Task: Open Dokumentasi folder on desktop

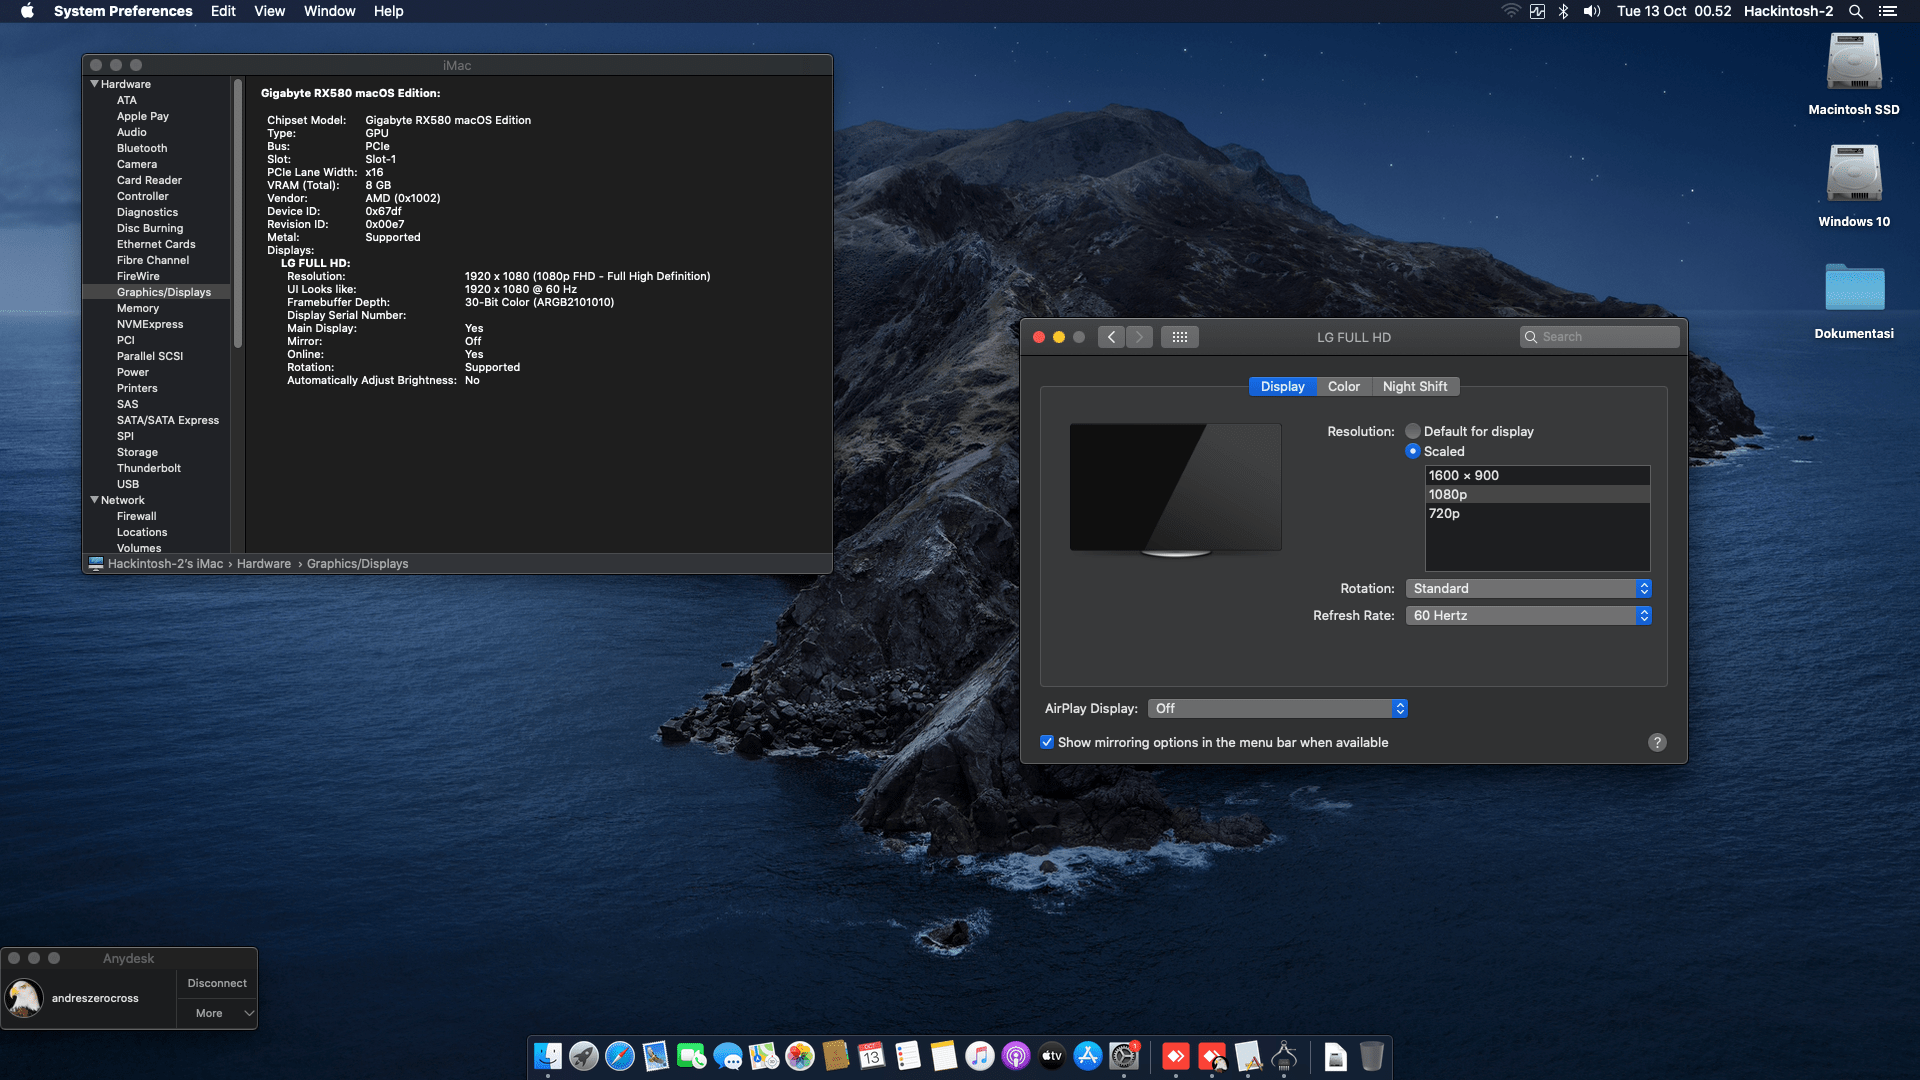Action: (1854, 287)
